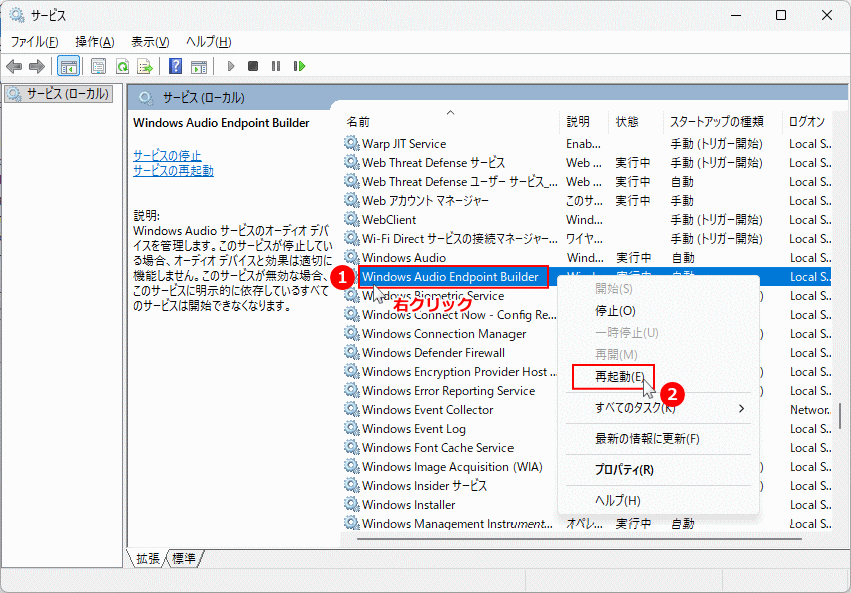
Task: Sort by the ログオン column header
Action: tap(807, 122)
